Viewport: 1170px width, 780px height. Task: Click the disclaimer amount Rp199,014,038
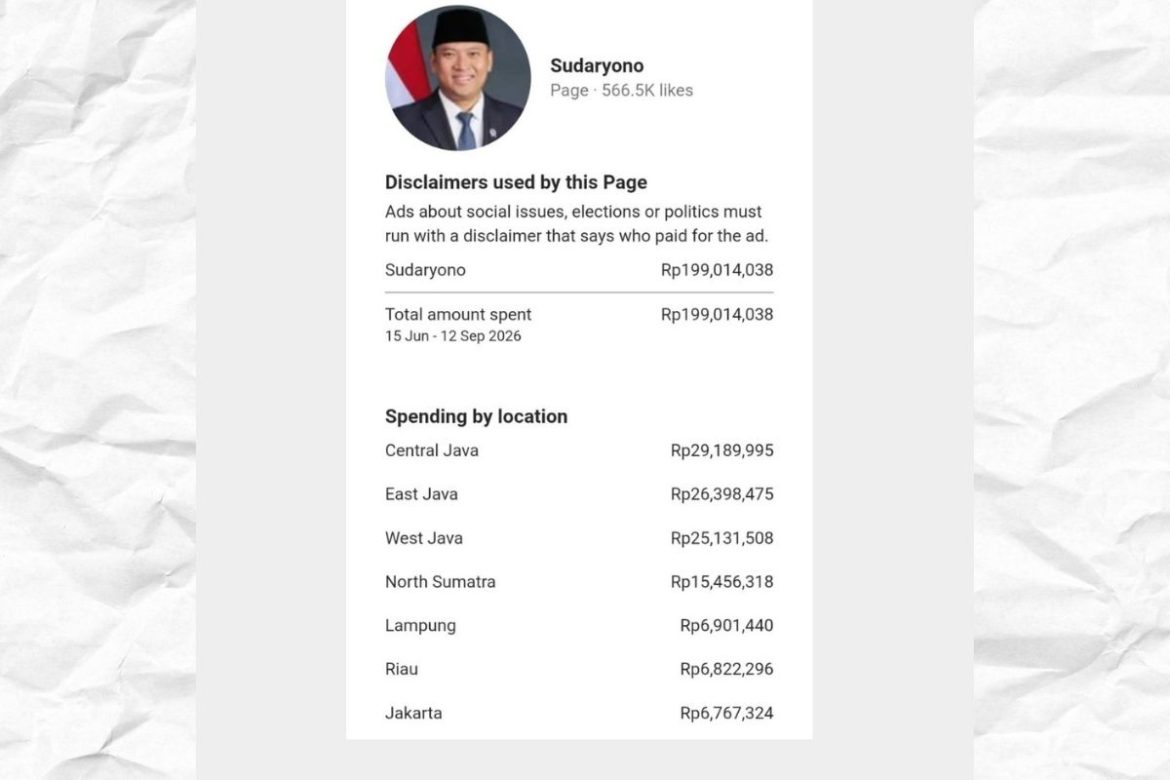click(717, 270)
